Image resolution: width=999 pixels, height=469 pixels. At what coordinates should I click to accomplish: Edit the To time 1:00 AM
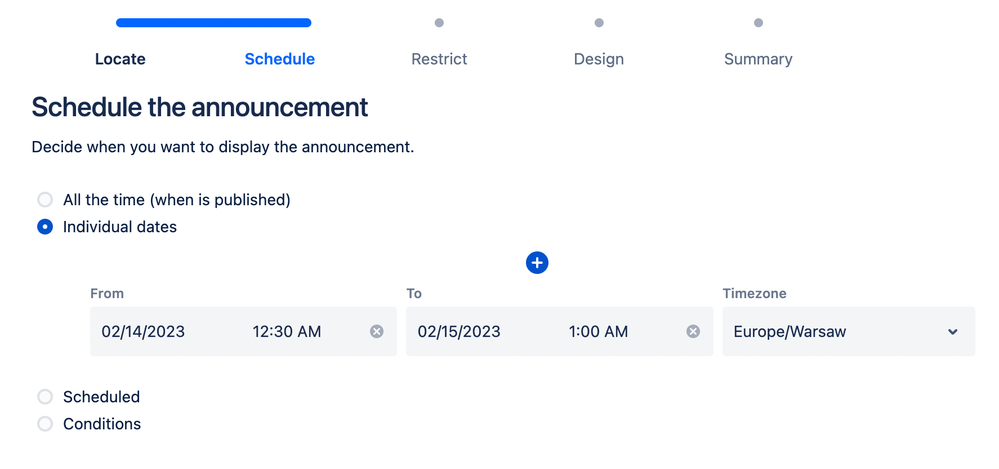[x=598, y=331]
